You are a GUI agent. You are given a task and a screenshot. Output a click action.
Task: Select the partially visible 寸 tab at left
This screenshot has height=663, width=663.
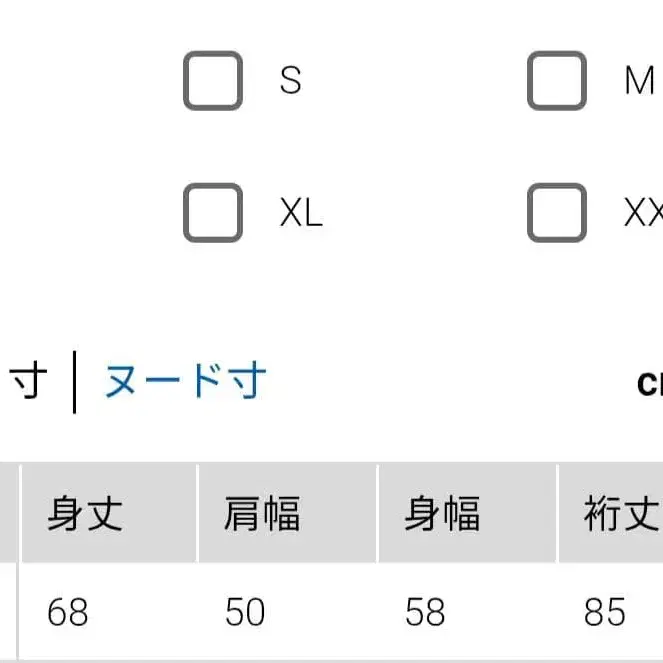(28, 381)
